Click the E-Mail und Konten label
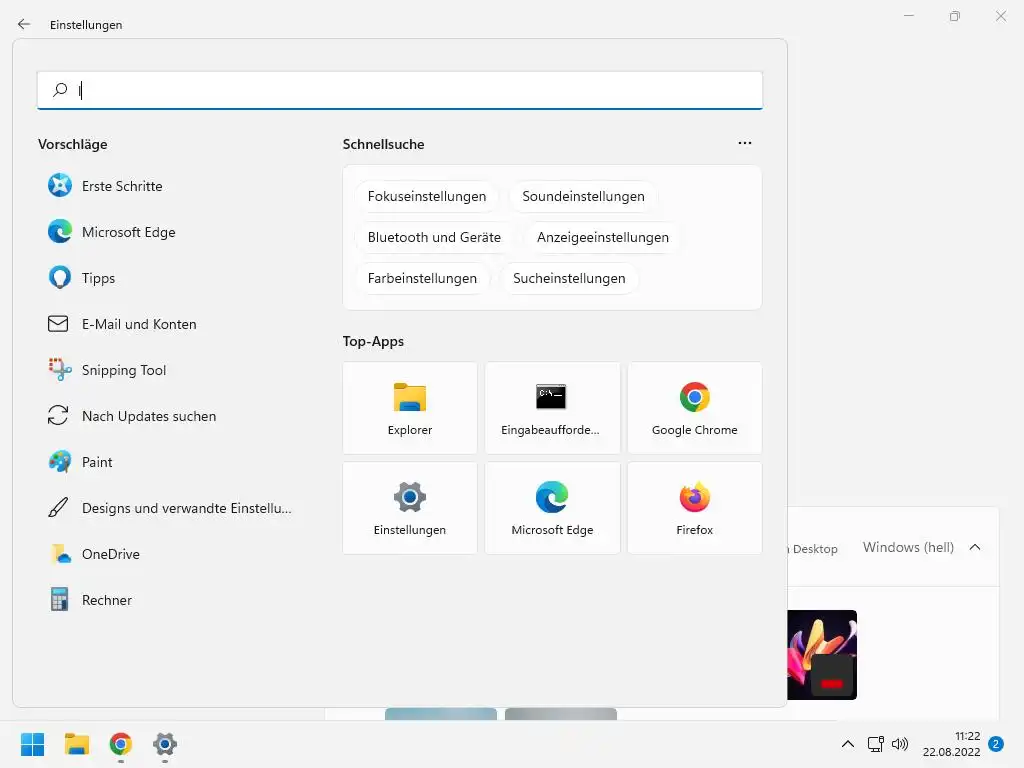Viewport: 1024px width, 768px height. [x=139, y=324]
